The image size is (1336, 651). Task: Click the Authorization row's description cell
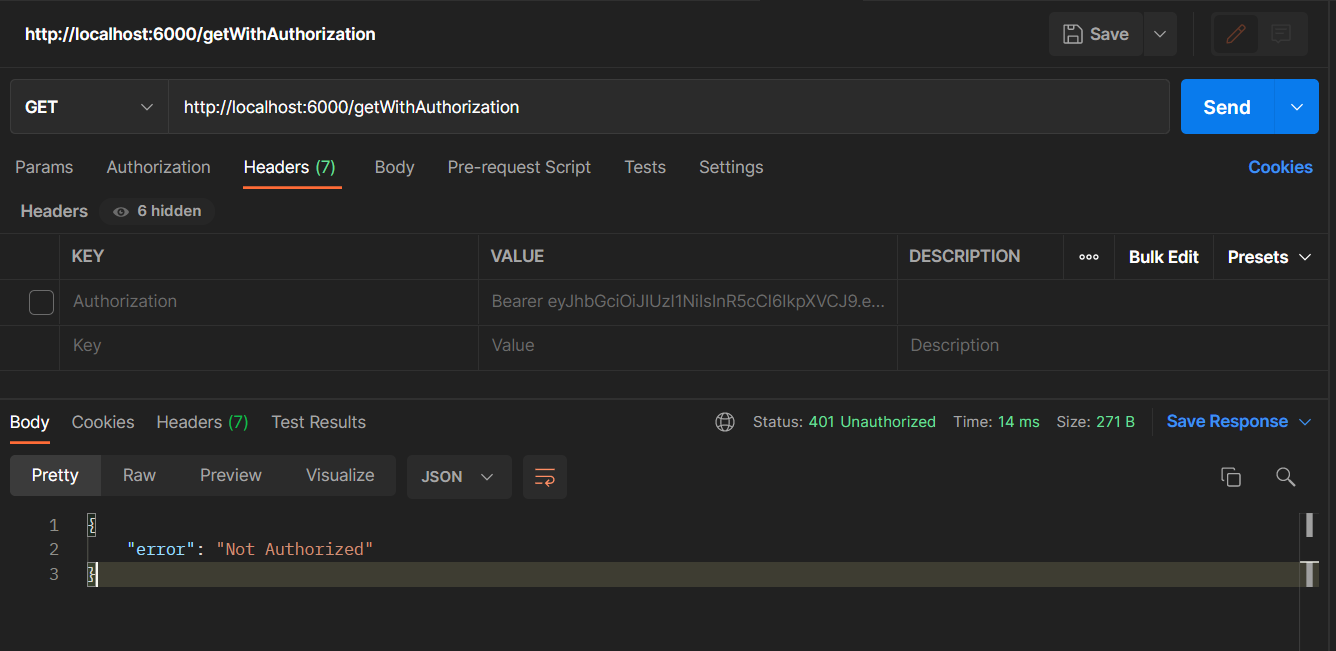point(1113,302)
